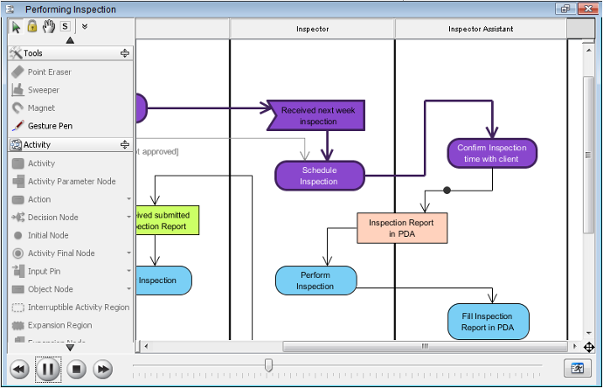Click the move handle beside Activity header
The height and width of the screenshot is (388, 603).
point(125,145)
